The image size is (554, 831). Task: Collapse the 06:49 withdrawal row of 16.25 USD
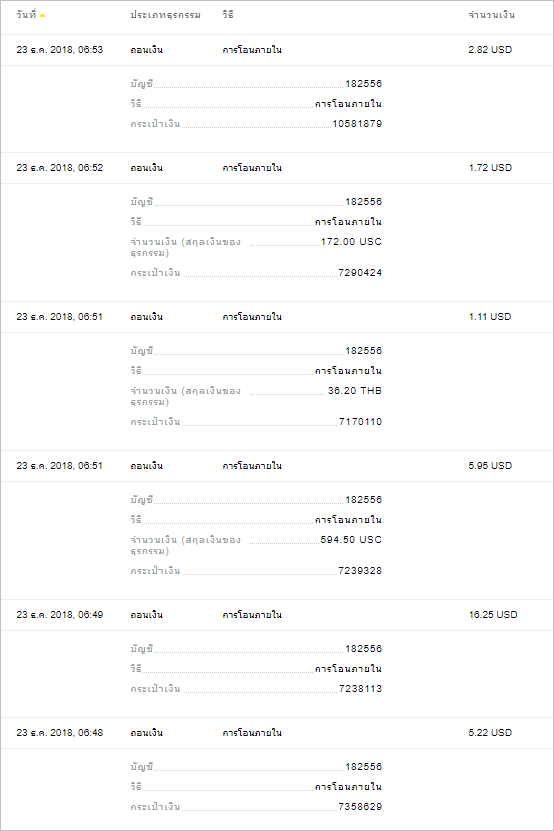click(277, 615)
